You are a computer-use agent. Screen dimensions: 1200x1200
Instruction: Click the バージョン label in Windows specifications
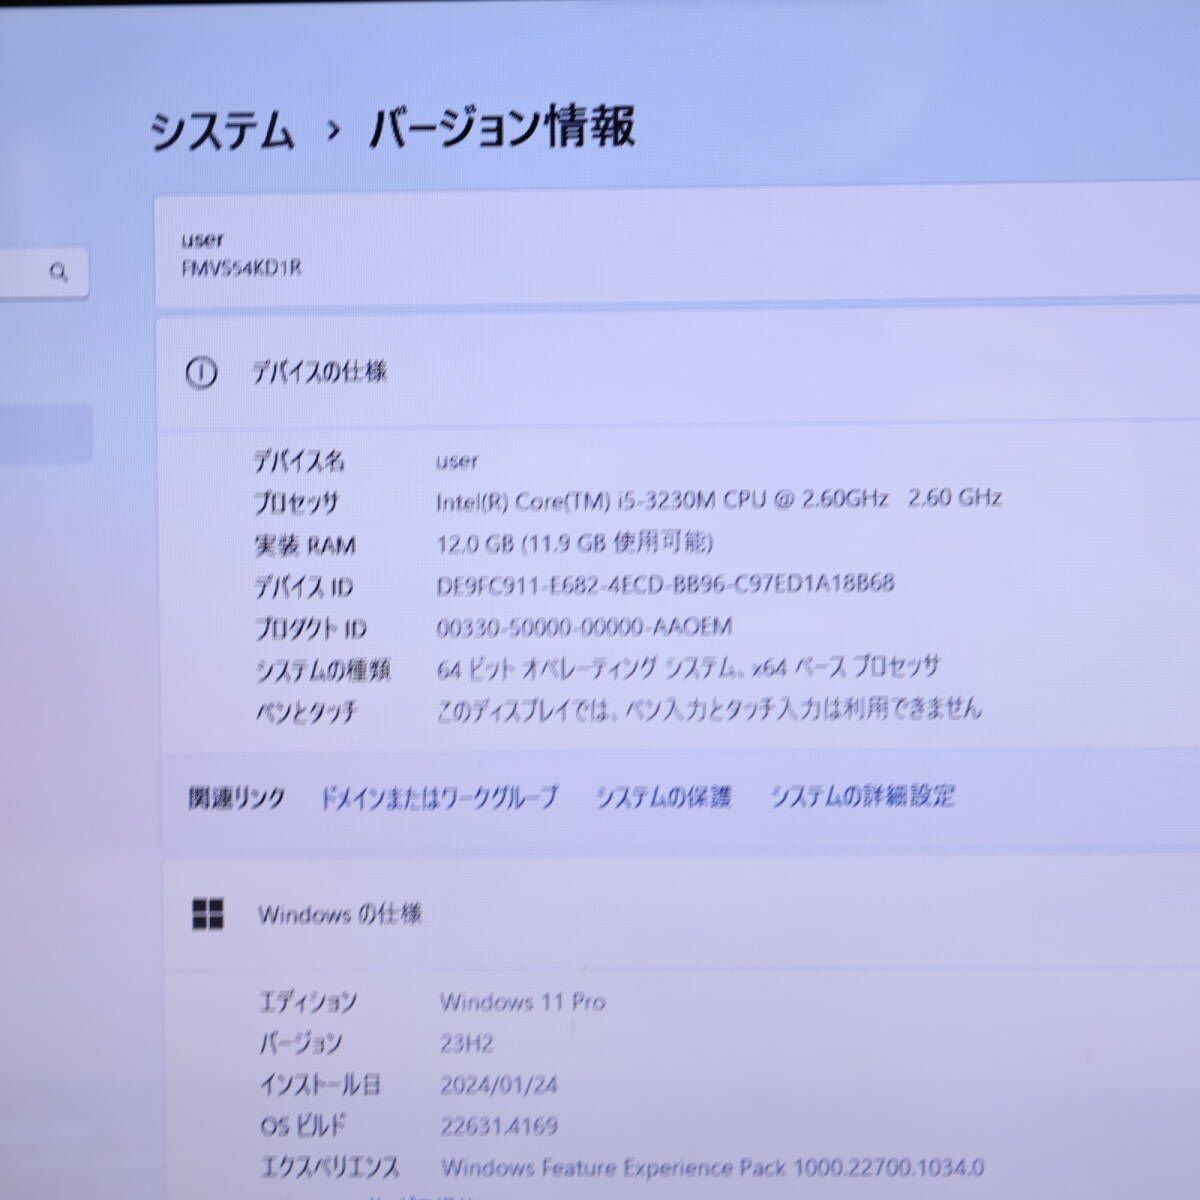[300, 1044]
